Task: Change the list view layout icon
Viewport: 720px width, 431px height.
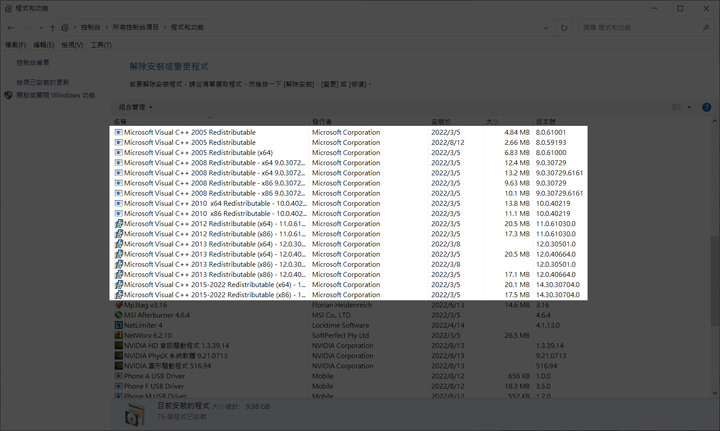Action: (676, 107)
